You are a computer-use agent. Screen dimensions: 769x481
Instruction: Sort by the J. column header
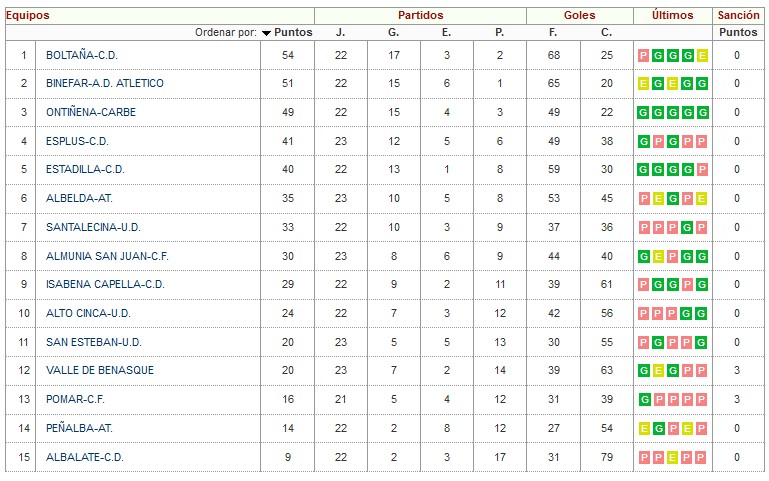coord(340,32)
